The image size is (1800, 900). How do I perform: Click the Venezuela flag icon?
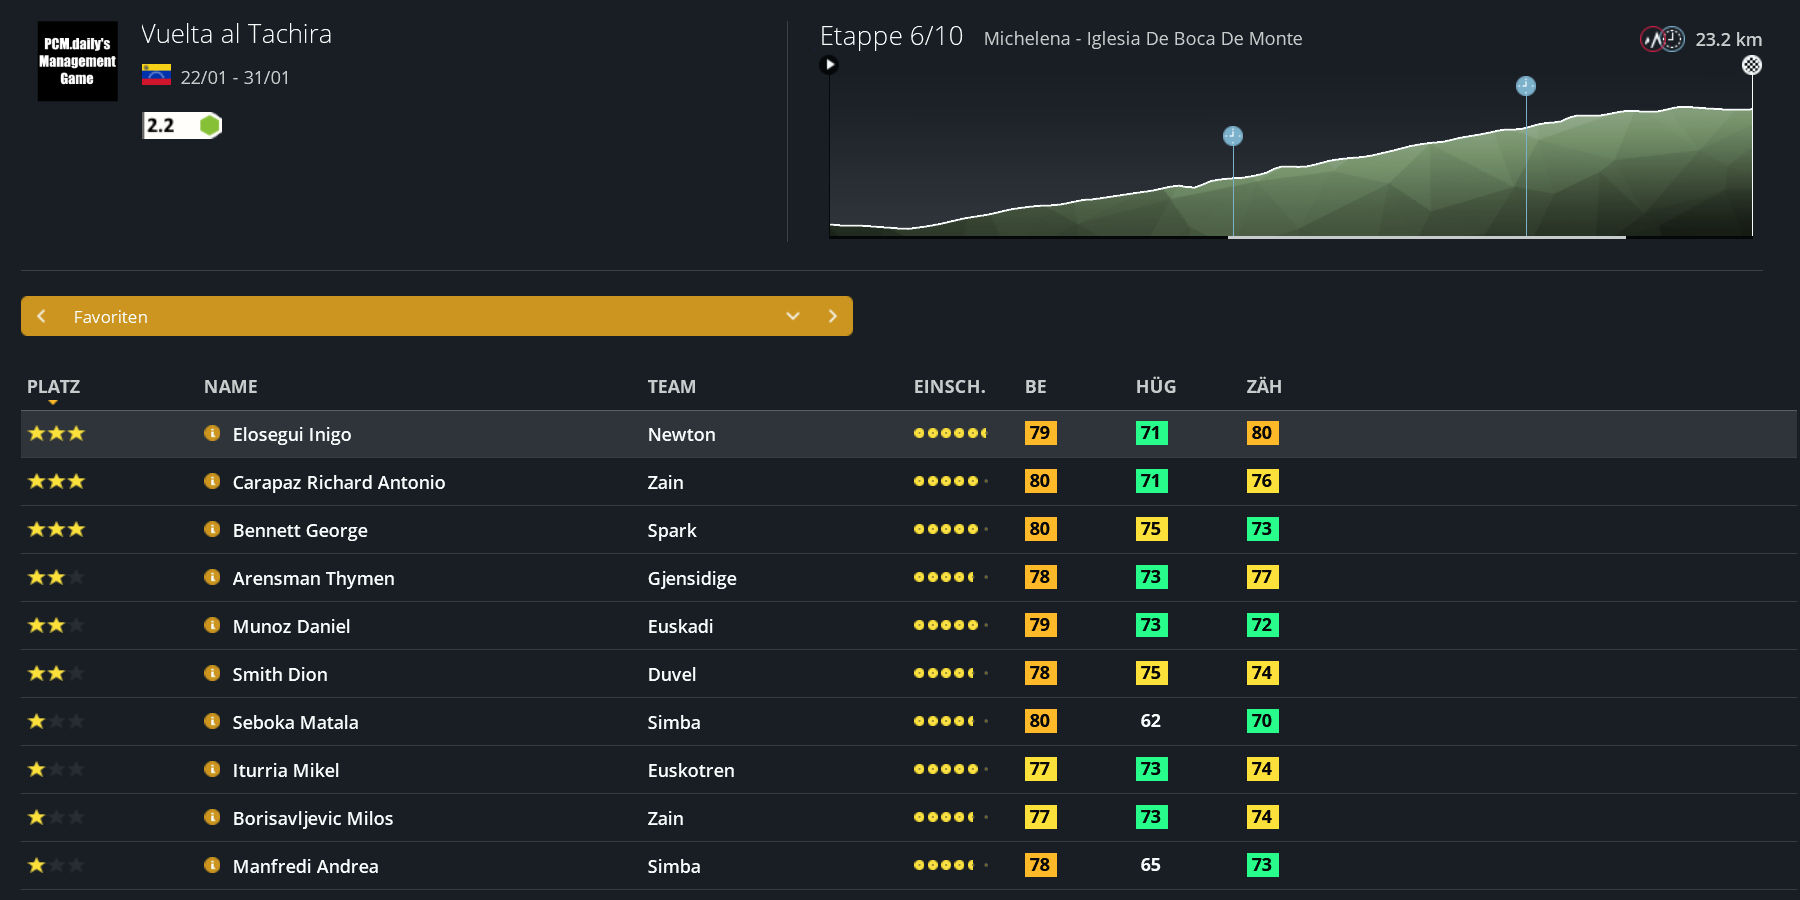[x=156, y=75]
